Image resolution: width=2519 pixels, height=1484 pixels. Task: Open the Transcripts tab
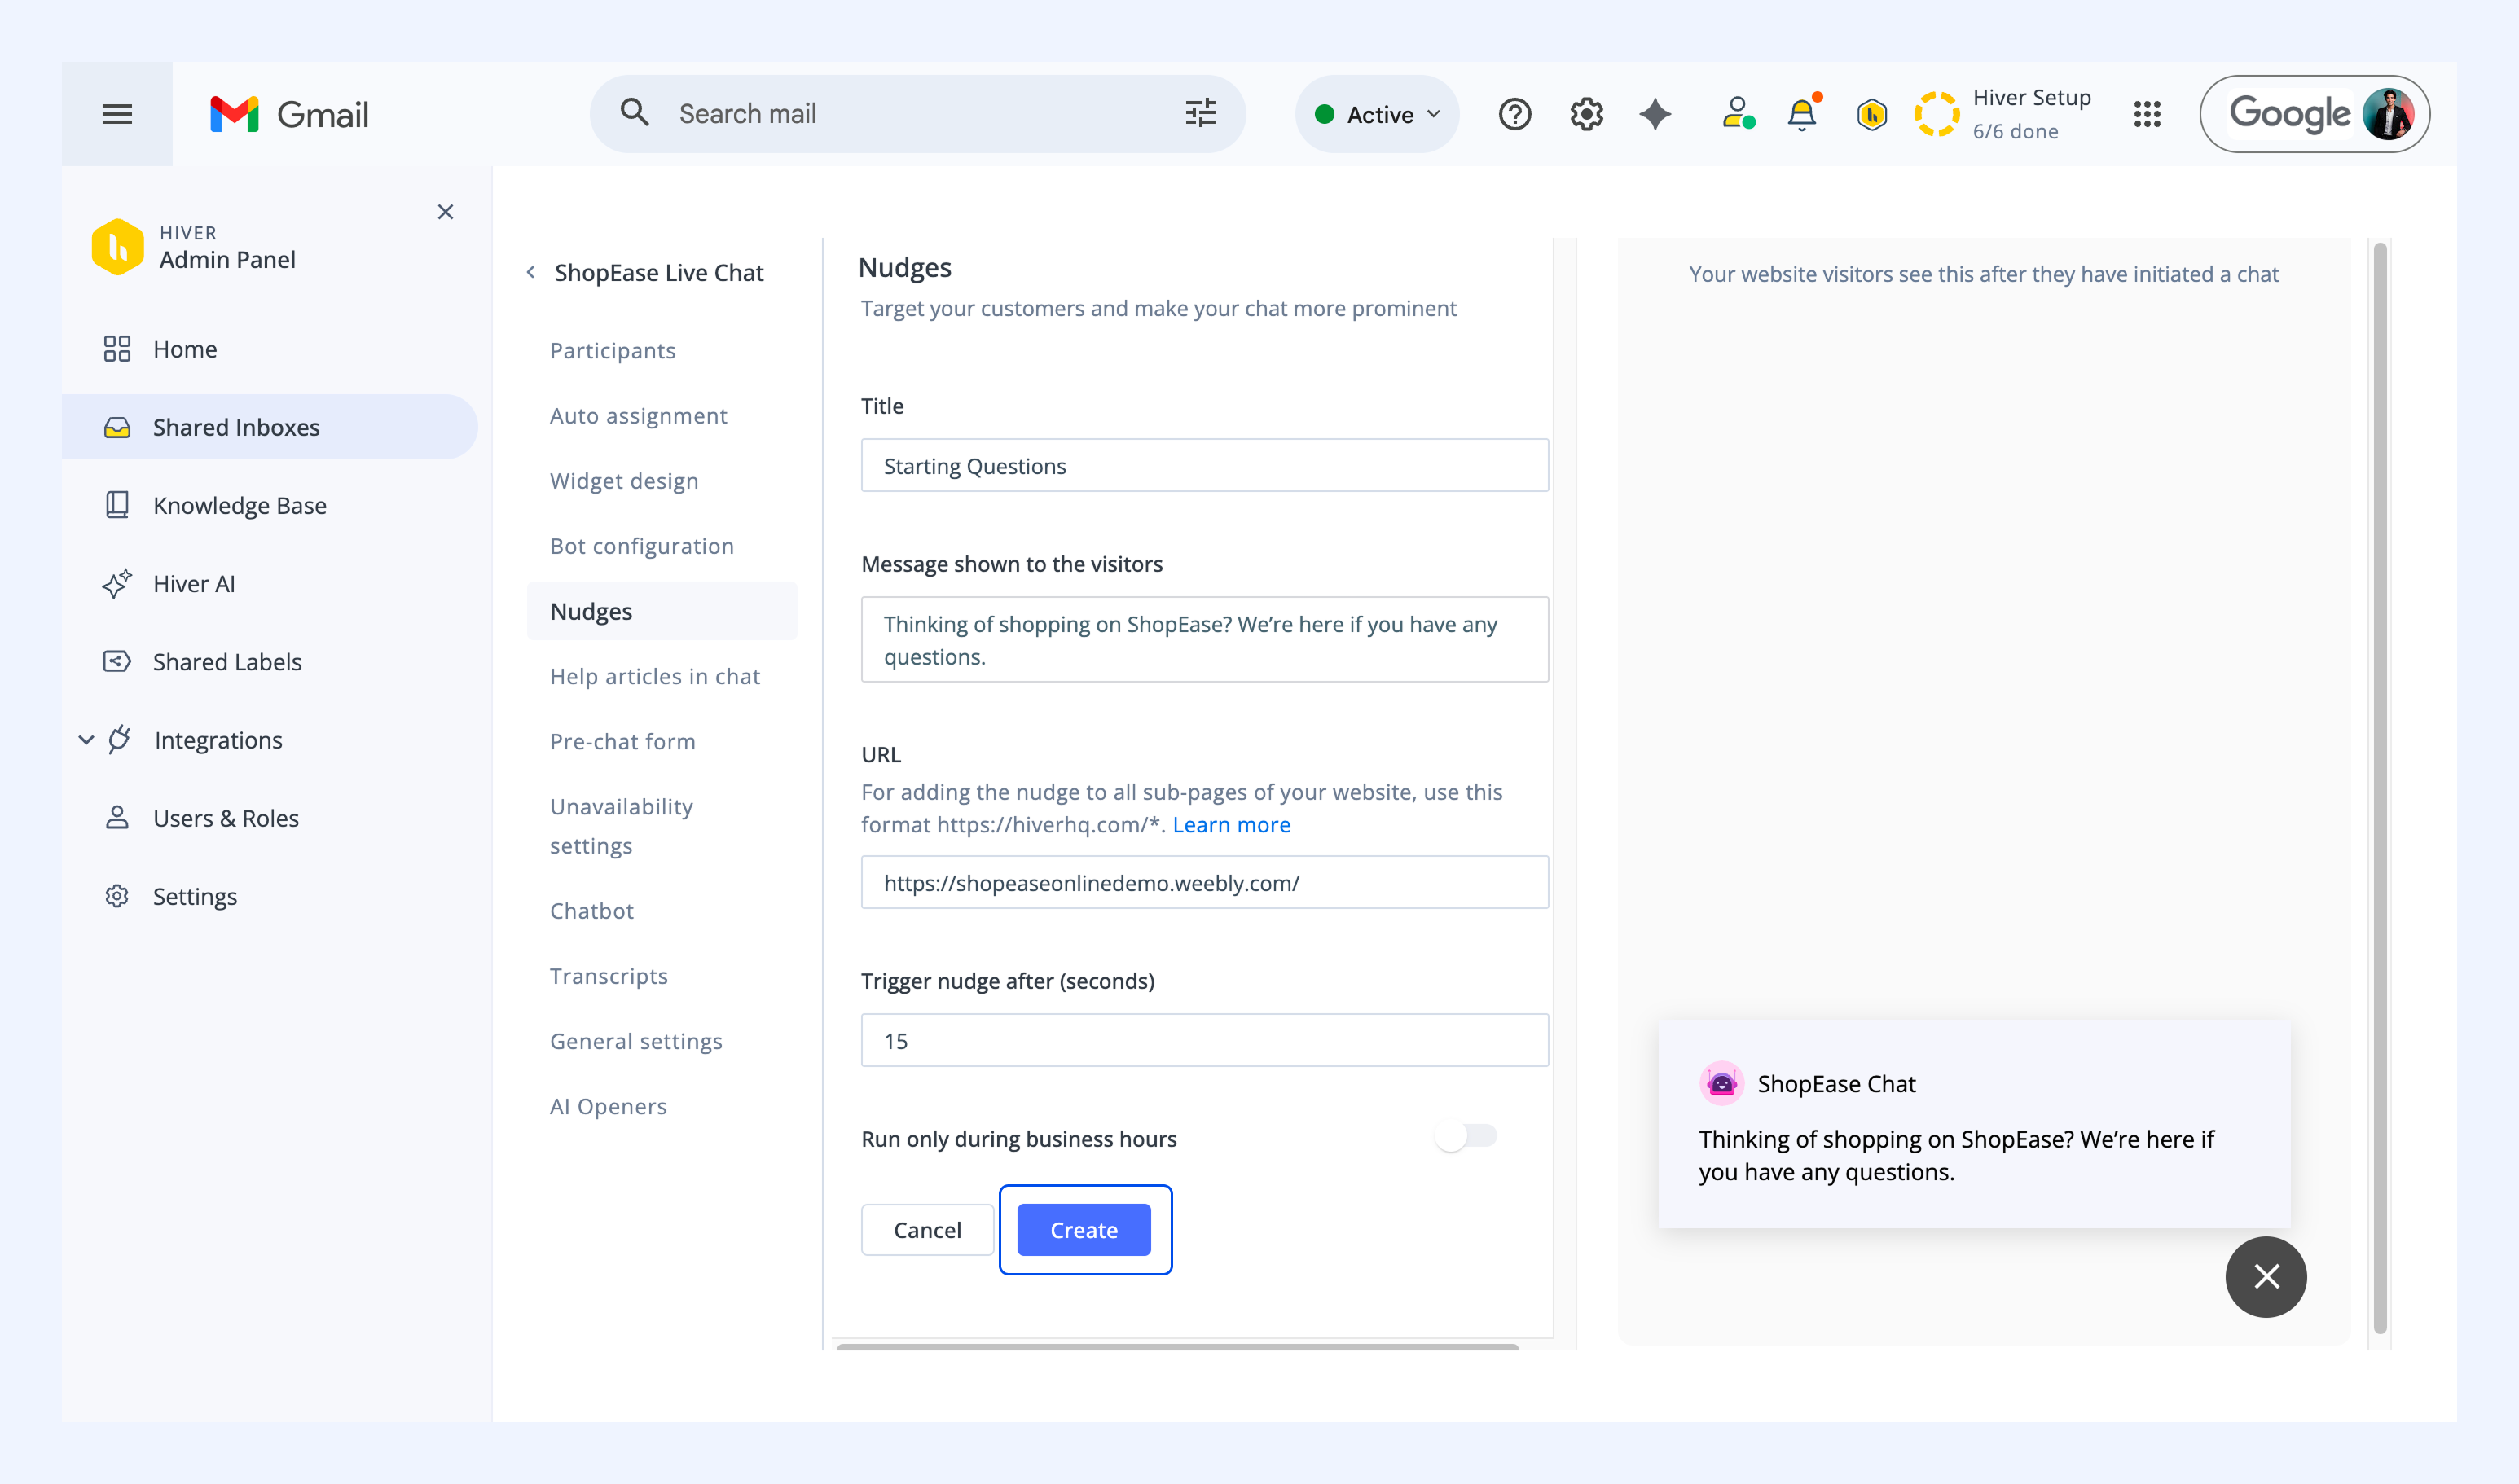609,976
